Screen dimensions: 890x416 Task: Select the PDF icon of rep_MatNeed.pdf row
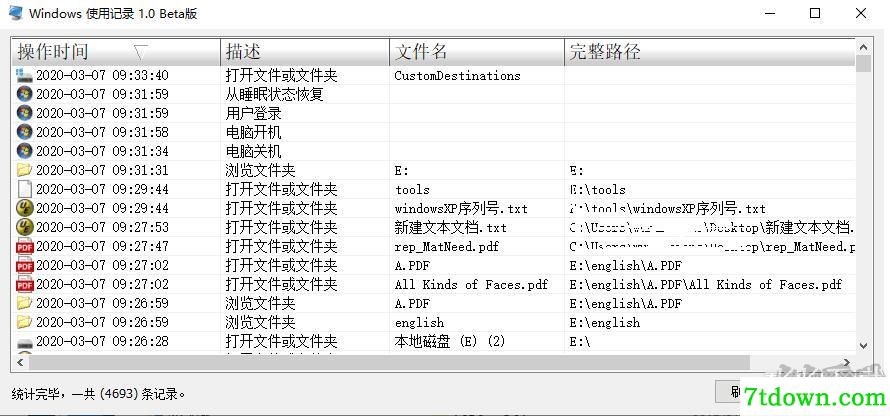point(24,246)
